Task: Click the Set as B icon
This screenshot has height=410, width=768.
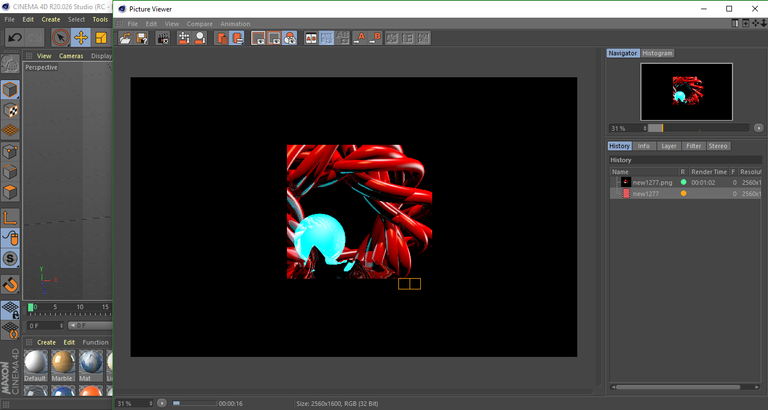Action: [x=375, y=38]
